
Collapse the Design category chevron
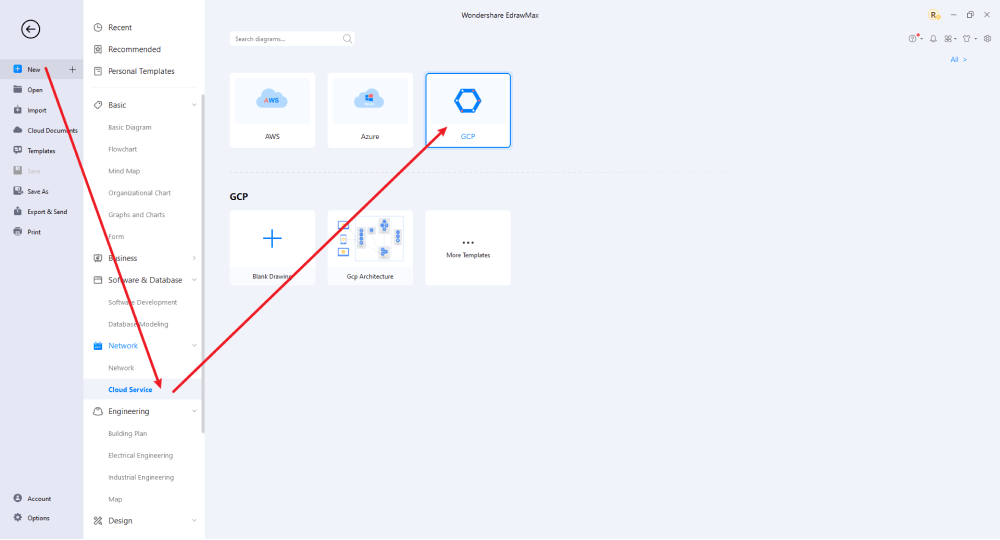[194, 521]
